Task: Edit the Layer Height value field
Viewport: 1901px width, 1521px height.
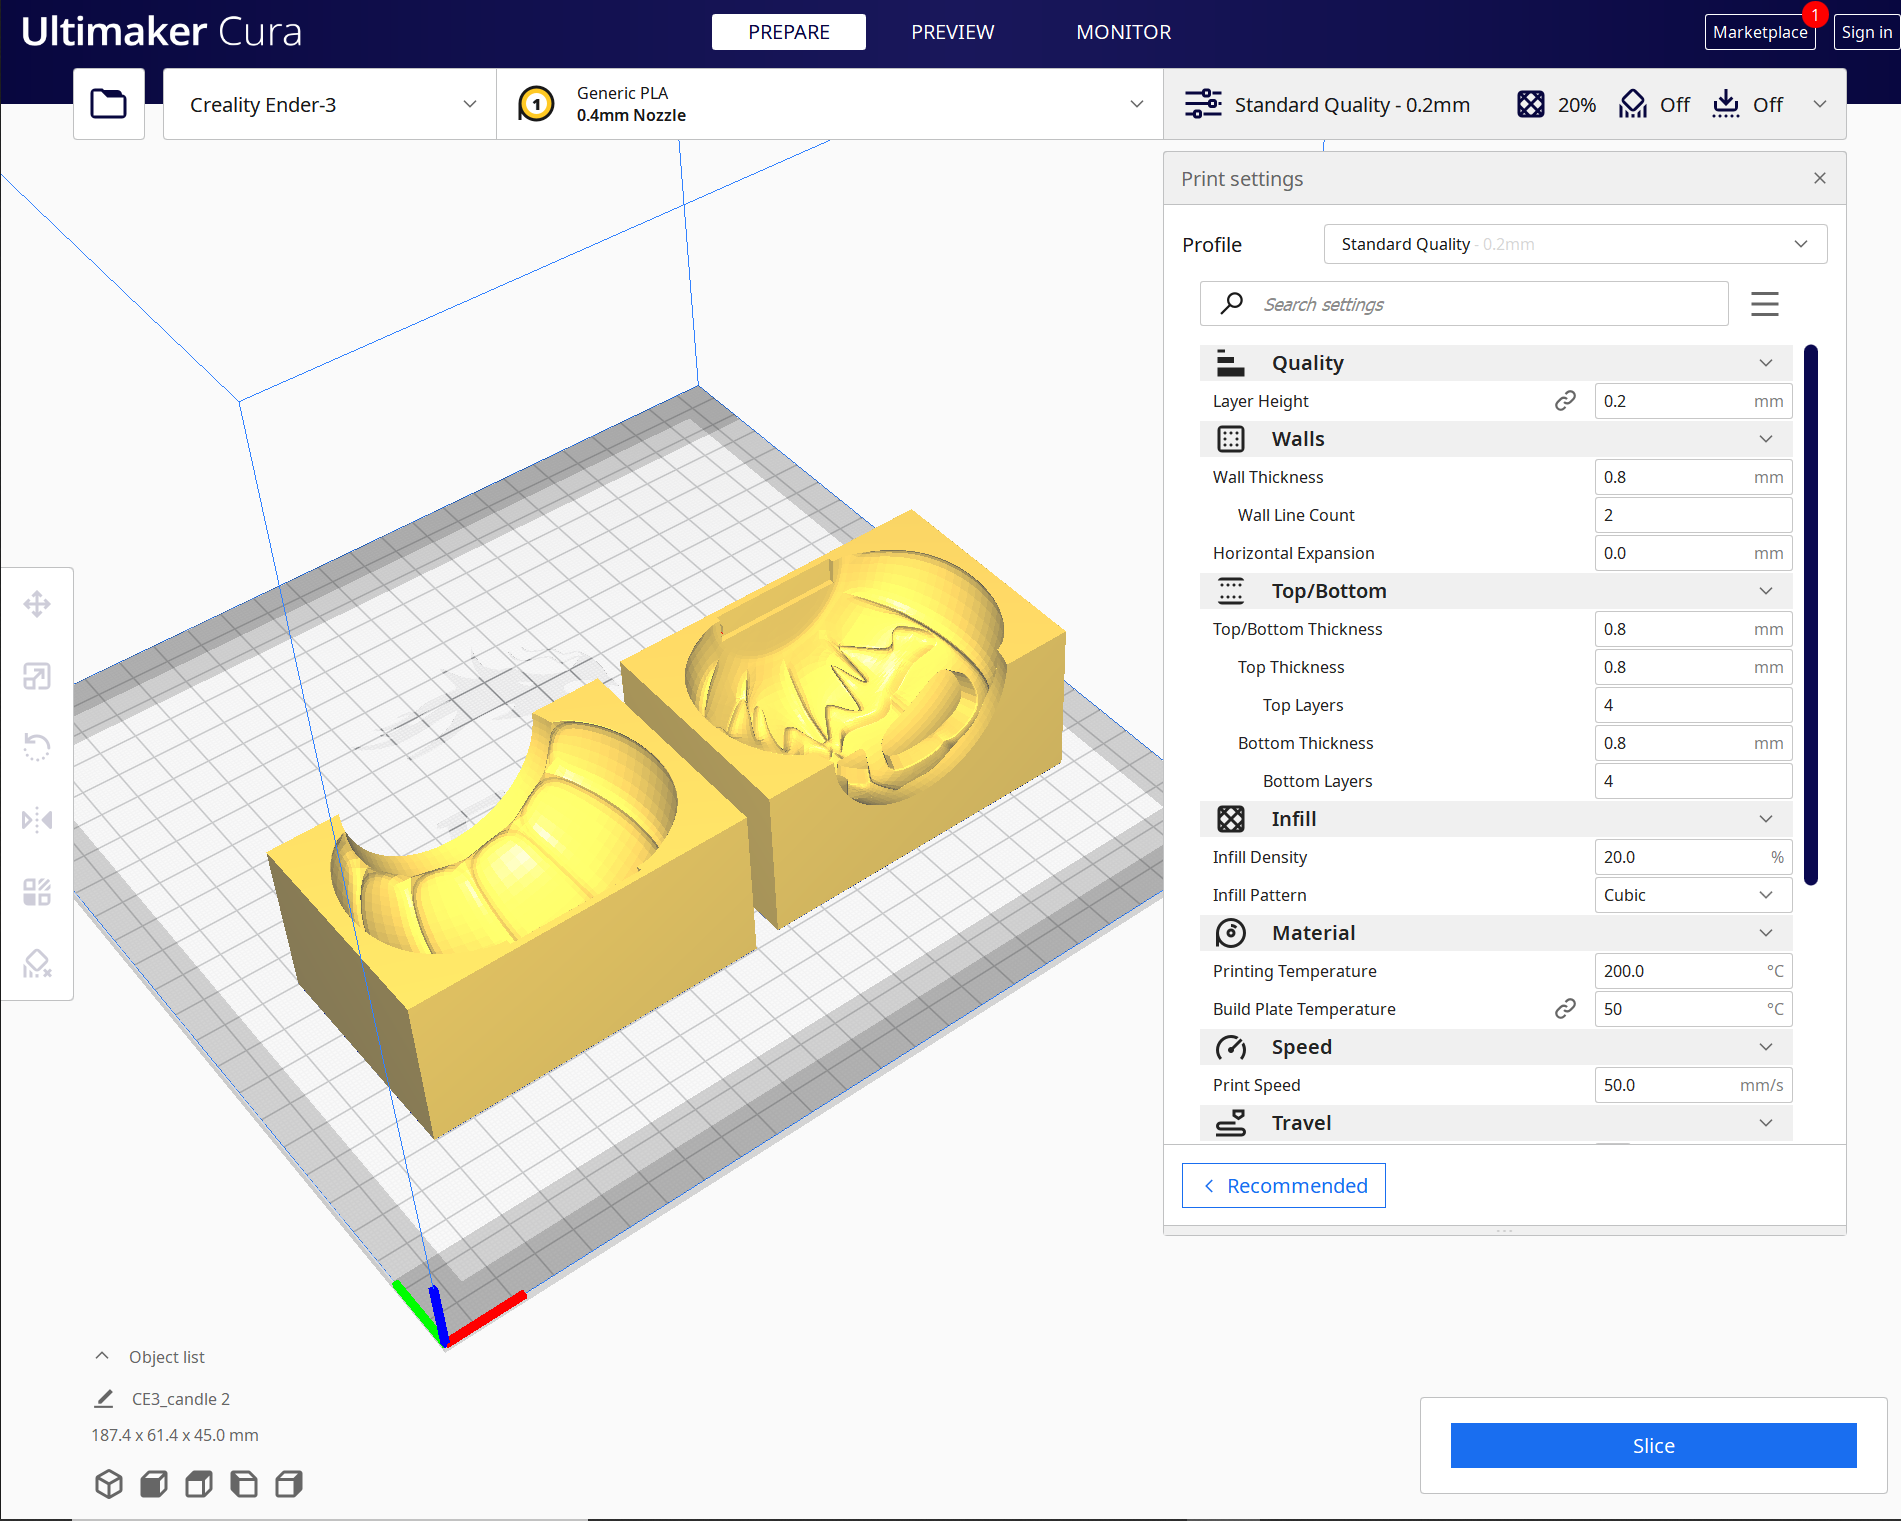Action: [x=1693, y=401]
